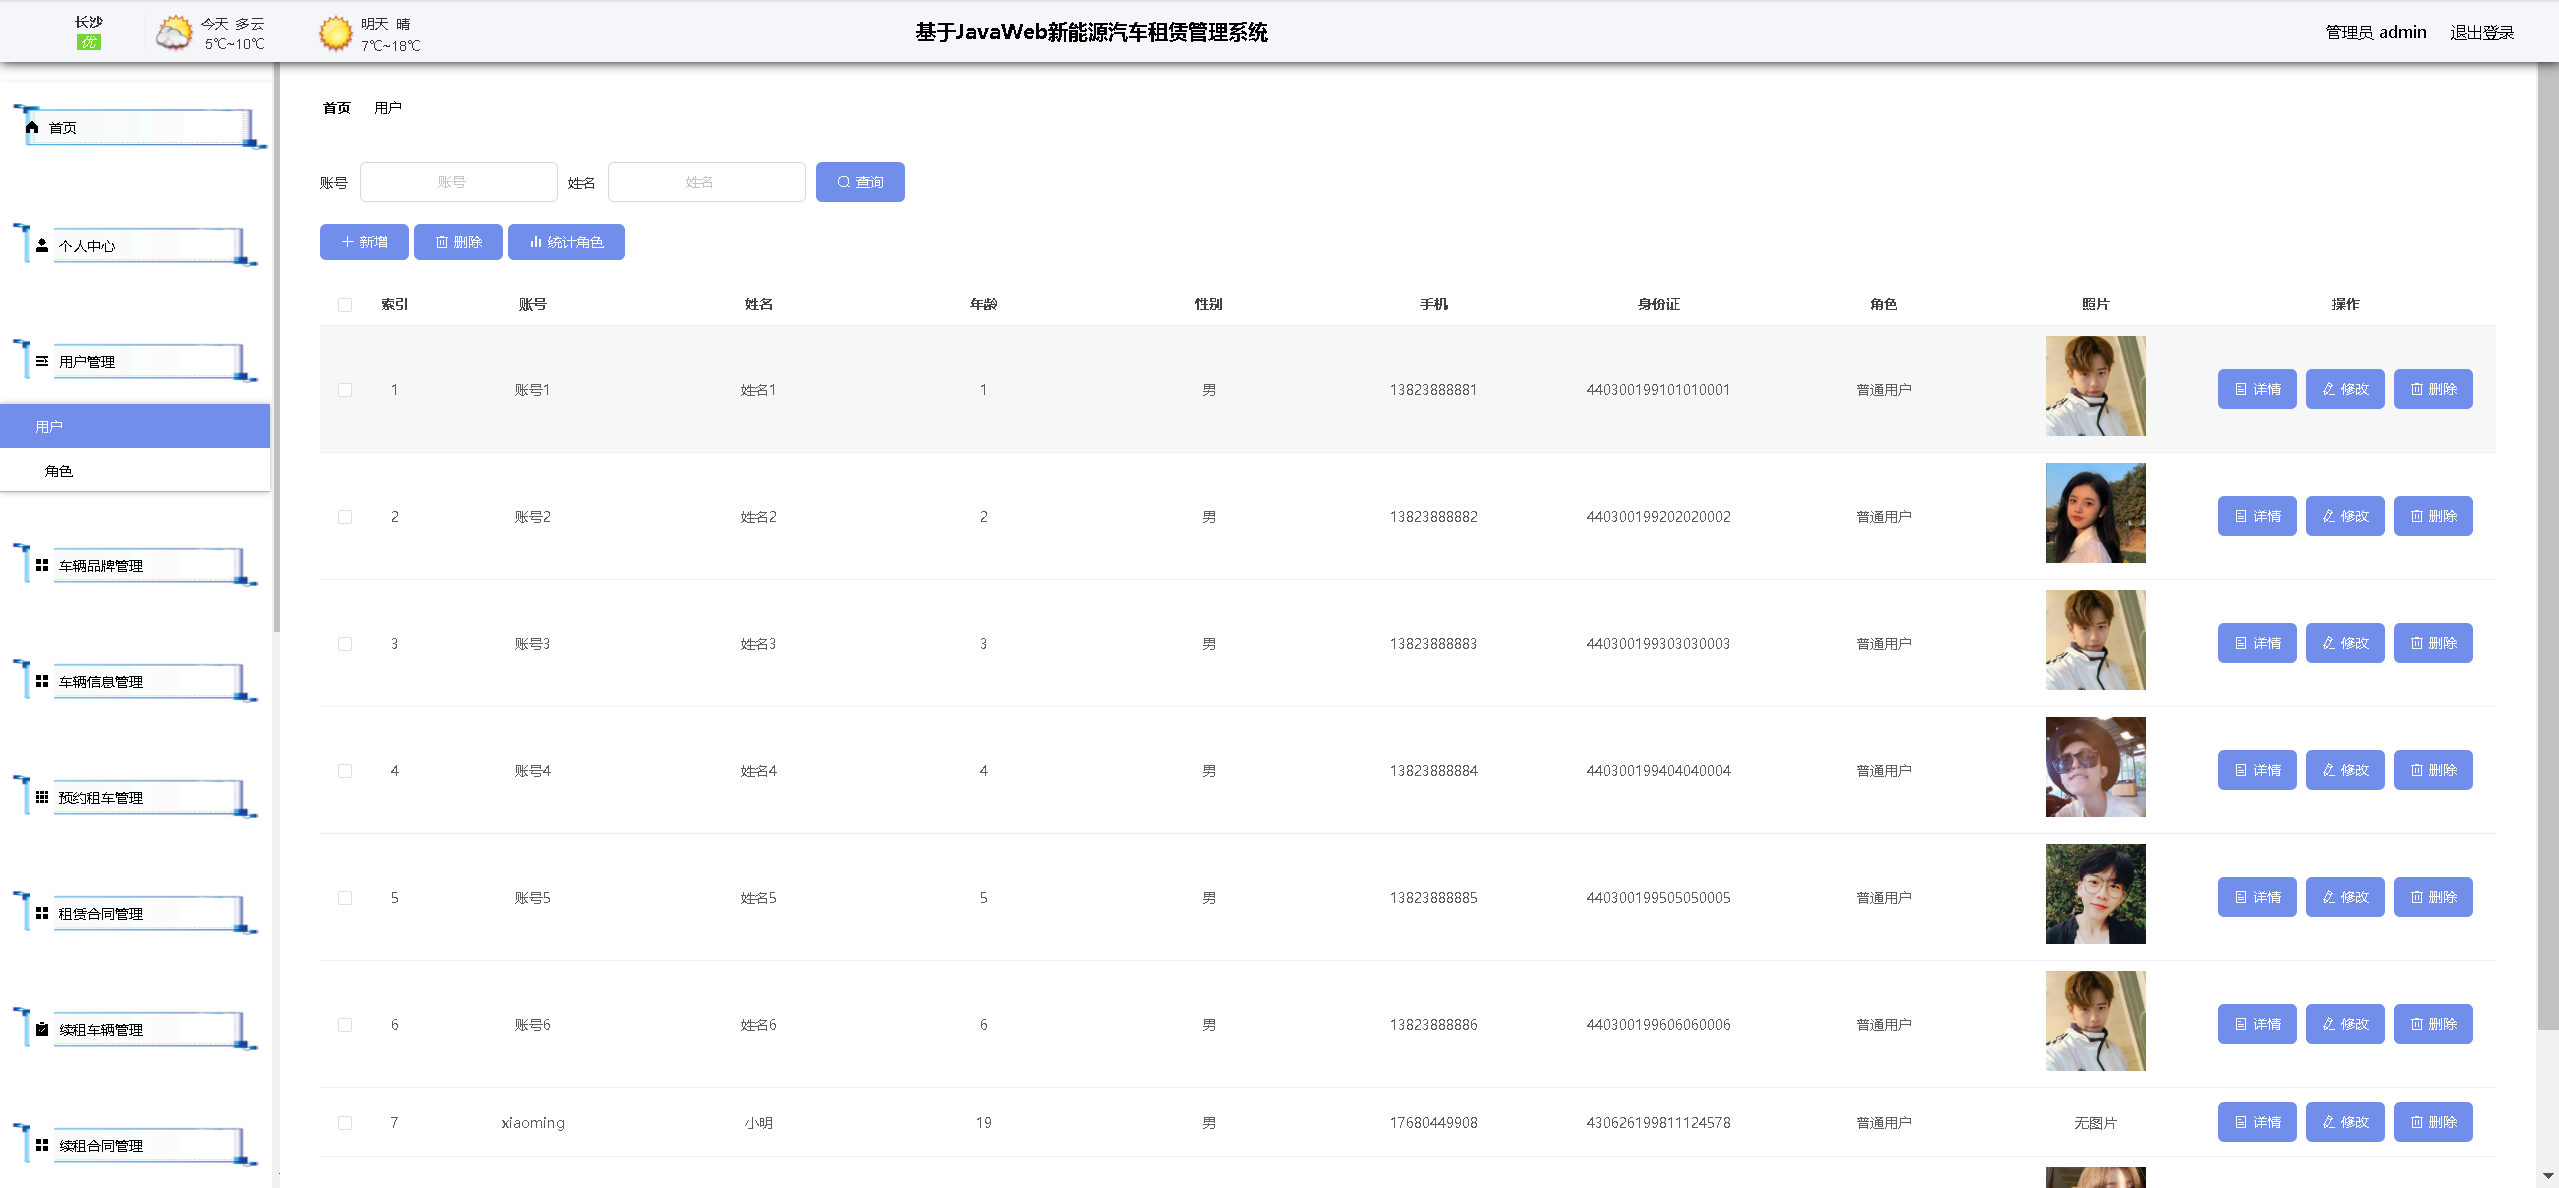Click today's cloudy weather icon

coord(174,33)
